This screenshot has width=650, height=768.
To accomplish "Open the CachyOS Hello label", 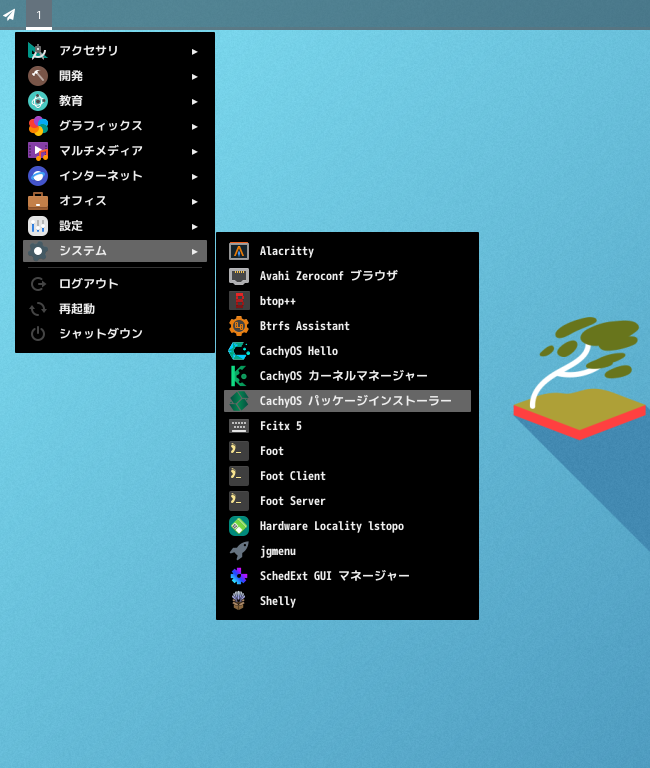I will point(298,351).
